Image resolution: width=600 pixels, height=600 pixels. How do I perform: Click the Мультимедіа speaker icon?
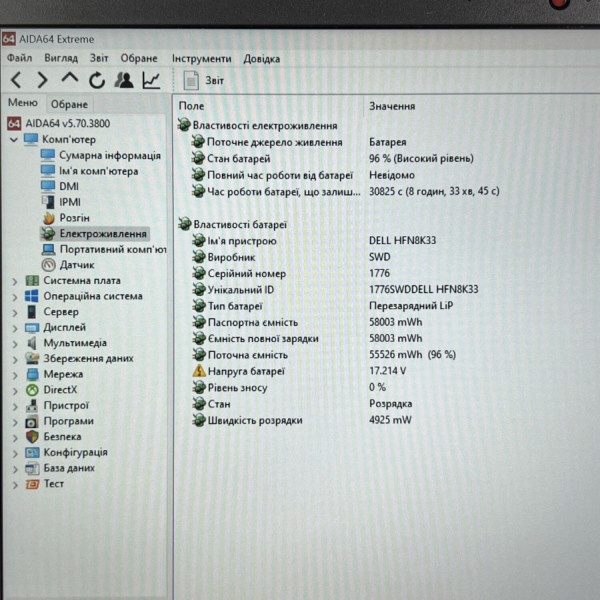[32, 343]
